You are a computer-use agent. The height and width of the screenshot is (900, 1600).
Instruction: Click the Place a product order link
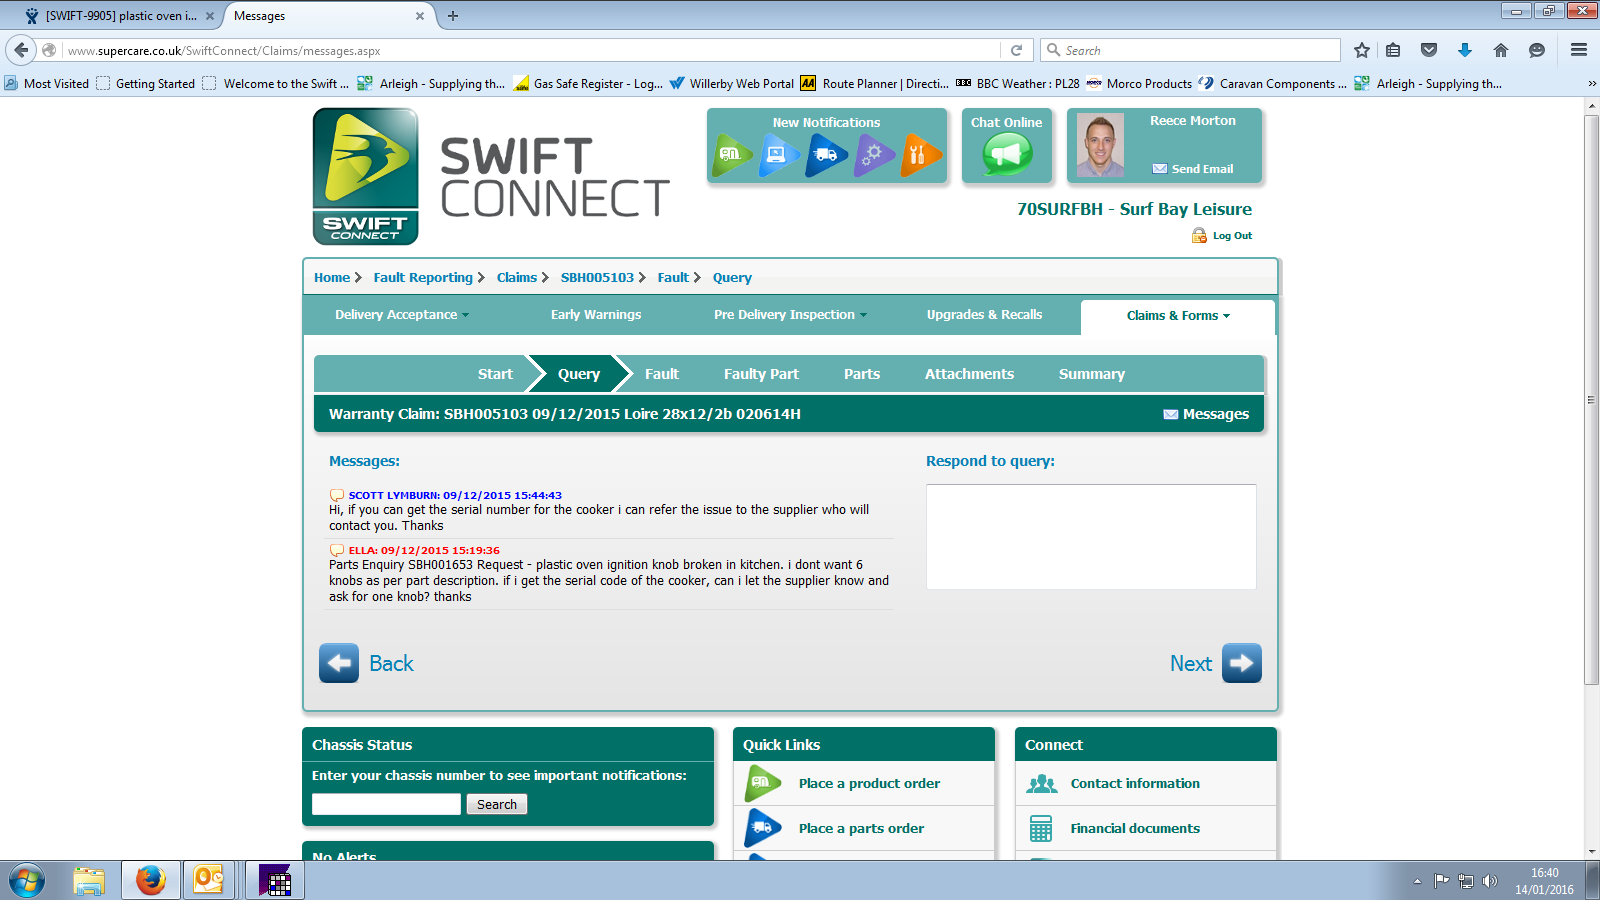[869, 783]
